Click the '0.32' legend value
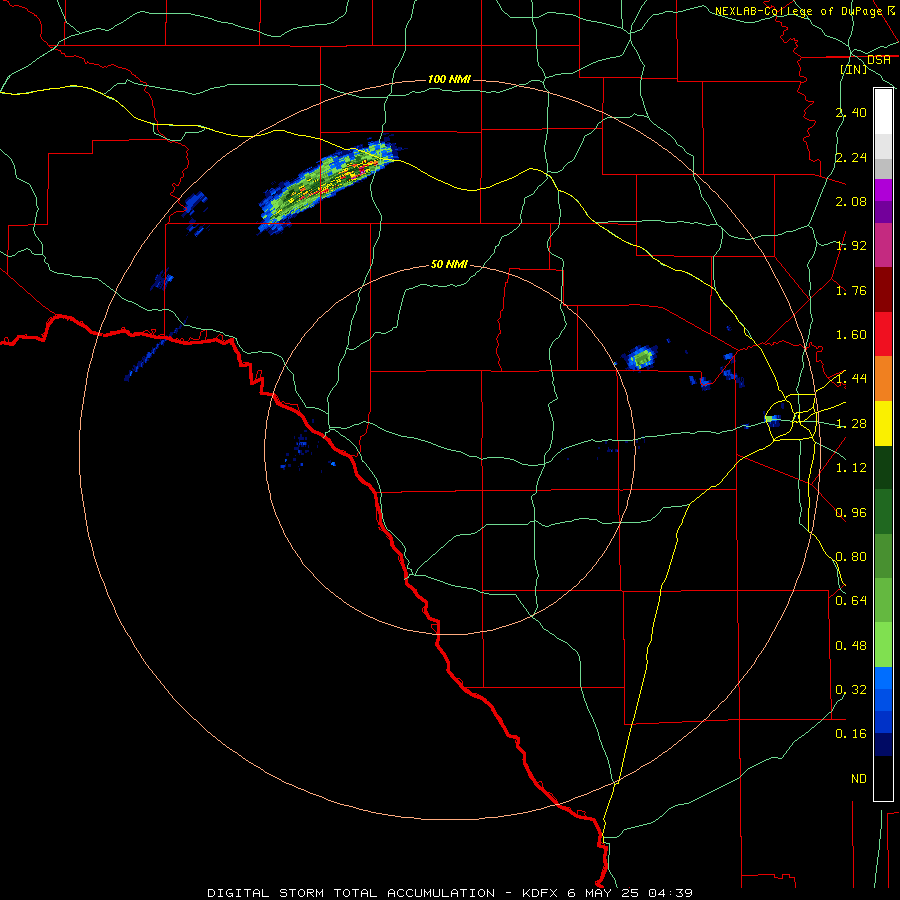This screenshot has height=900, width=900. pyautogui.click(x=851, y=690)
